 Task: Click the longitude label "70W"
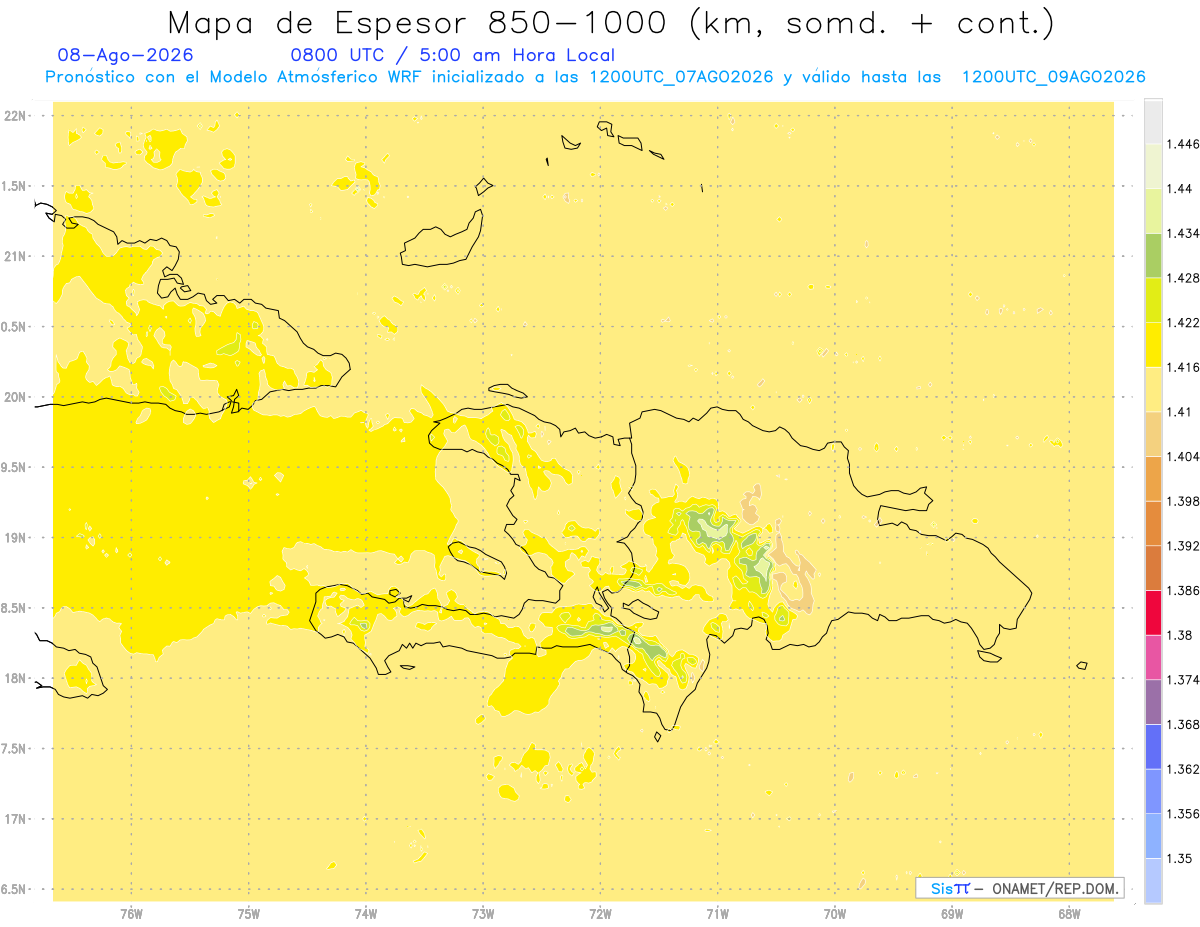(x=834, y=913)
